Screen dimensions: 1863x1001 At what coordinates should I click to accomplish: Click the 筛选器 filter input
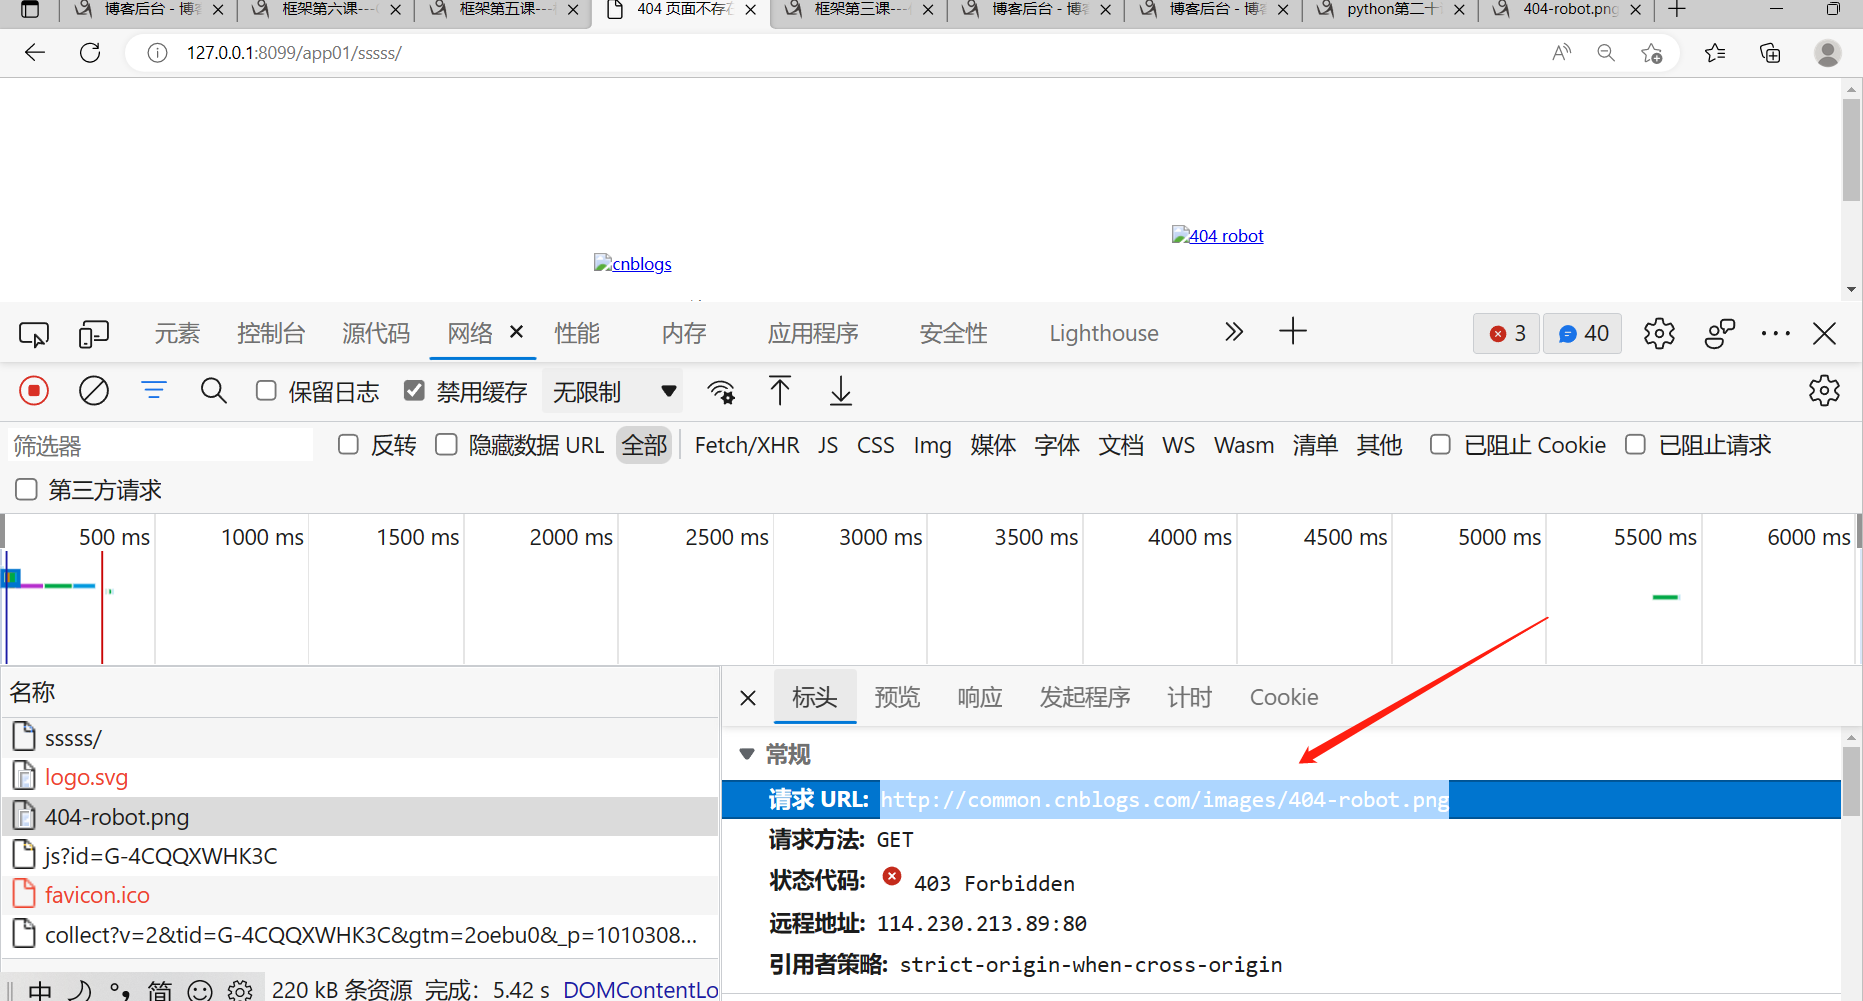click(160, 445)
